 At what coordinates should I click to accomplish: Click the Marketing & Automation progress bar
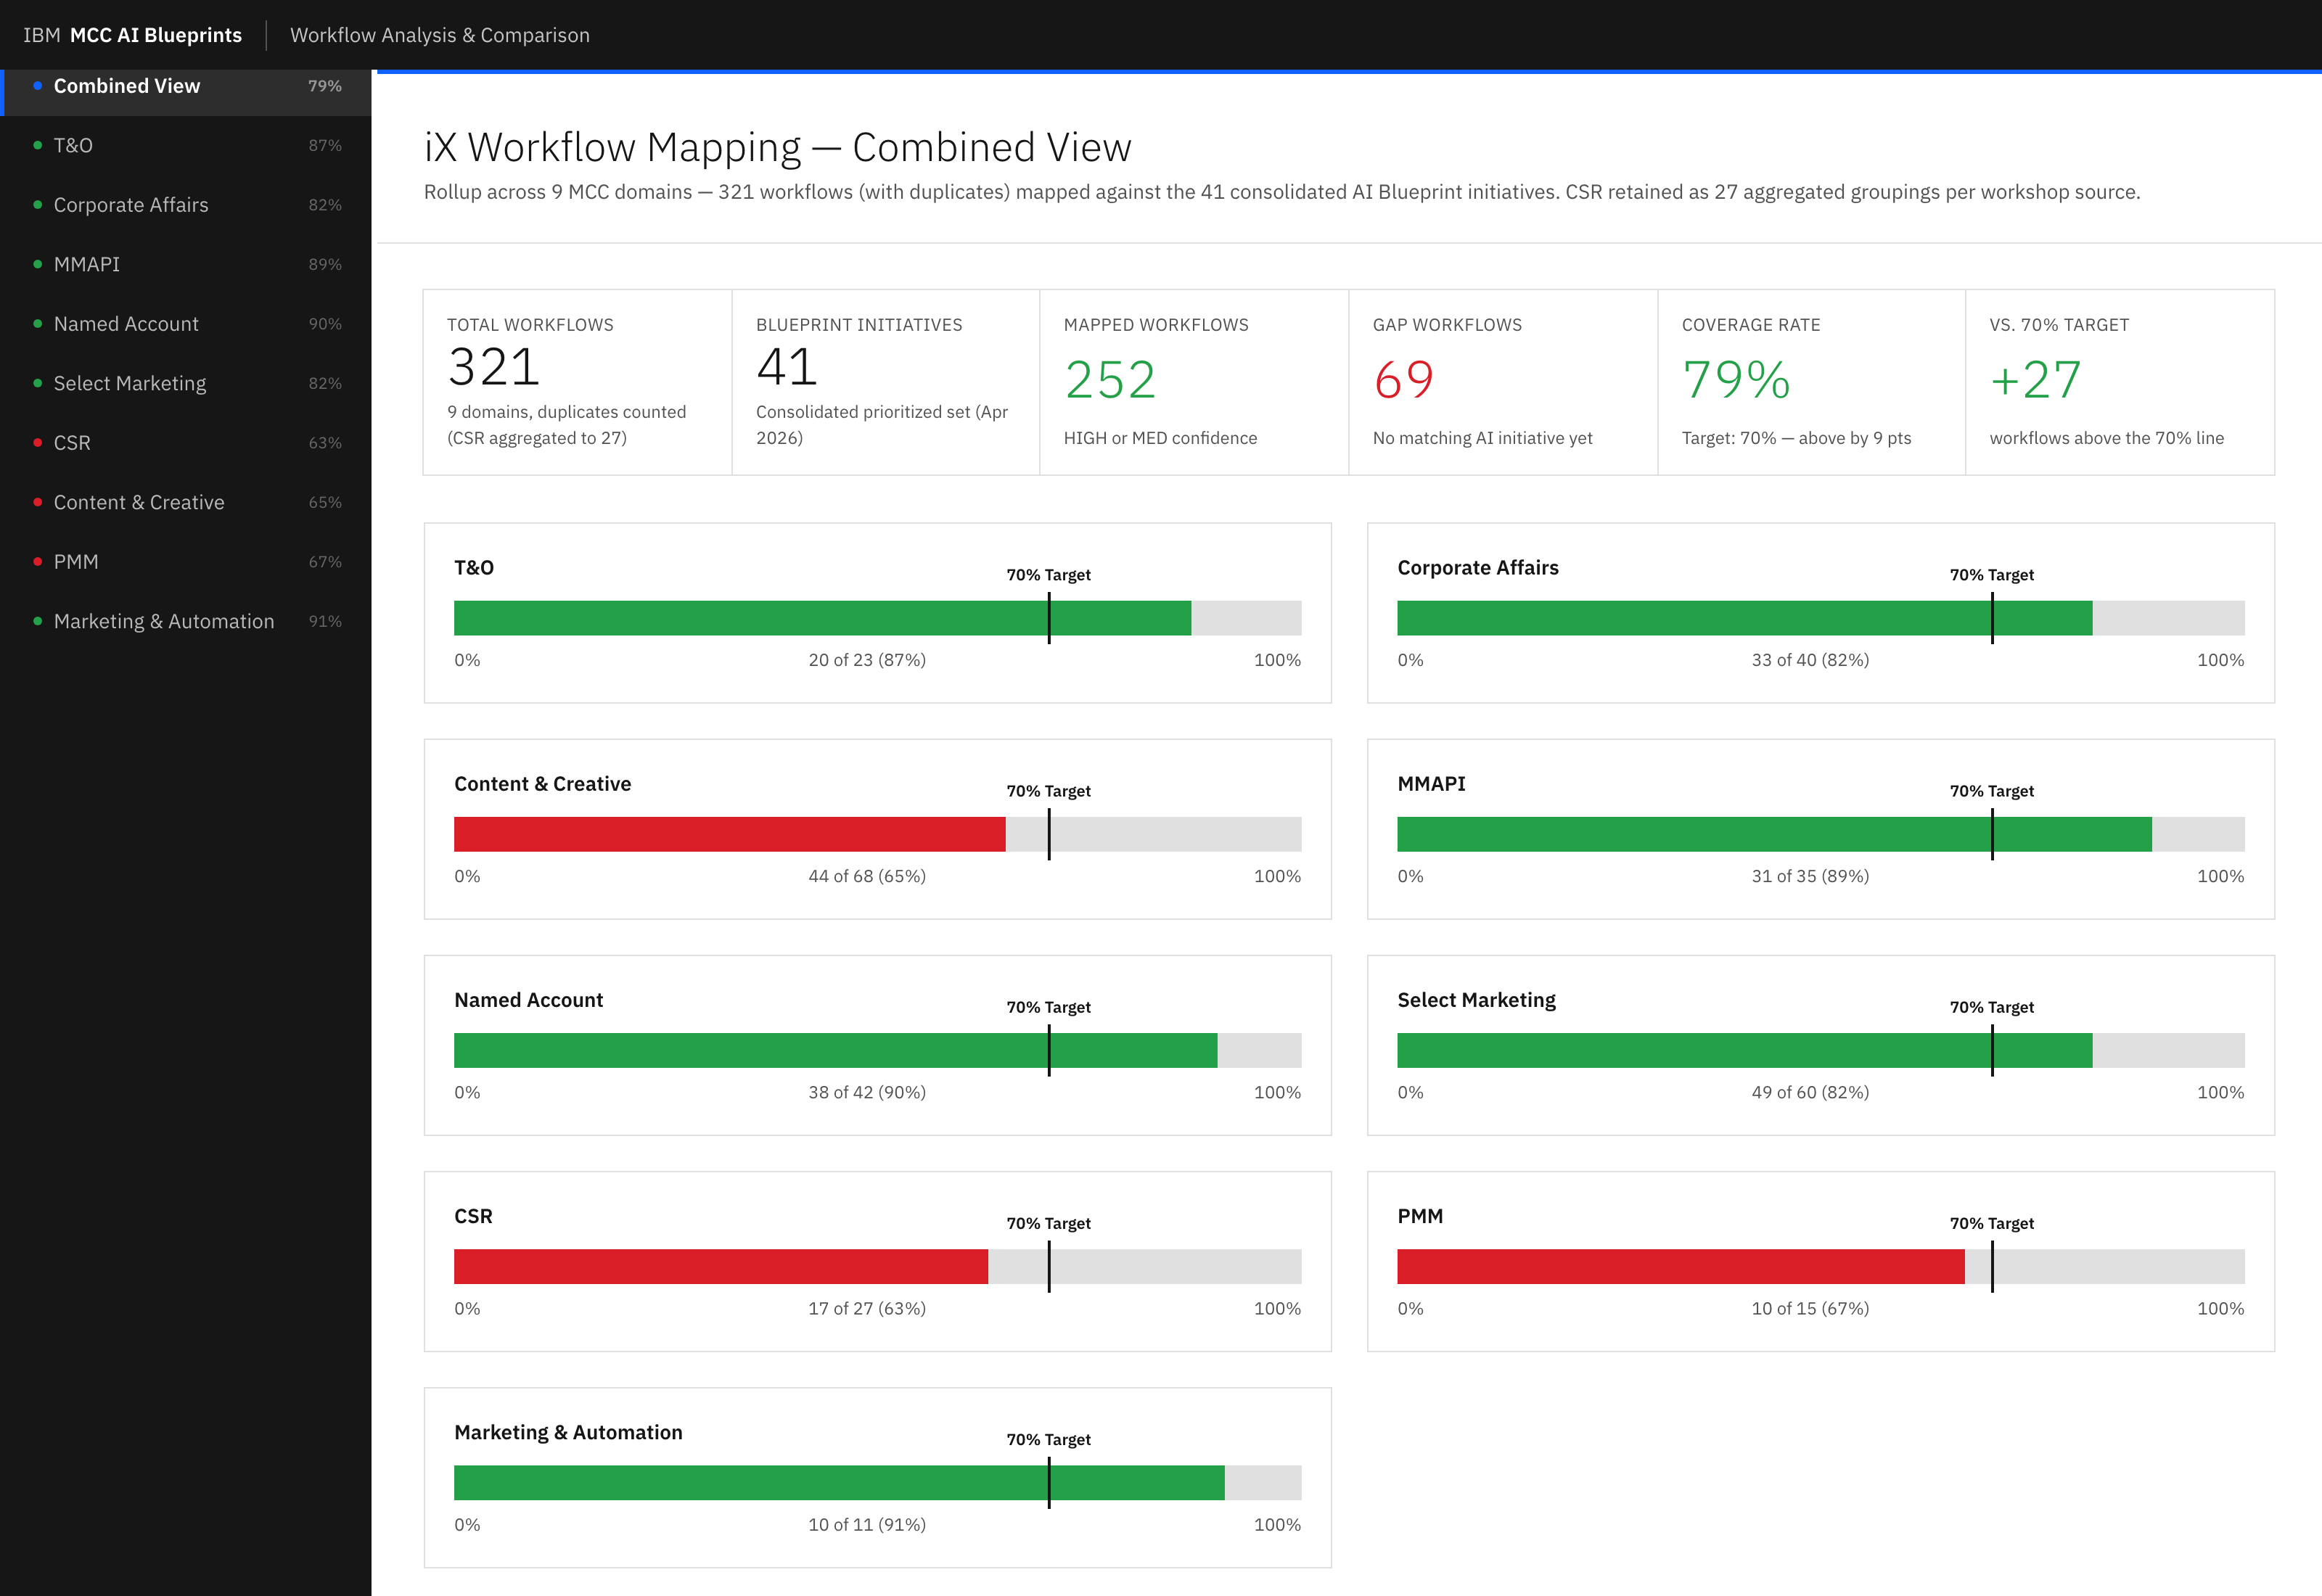click(878, 1482)
